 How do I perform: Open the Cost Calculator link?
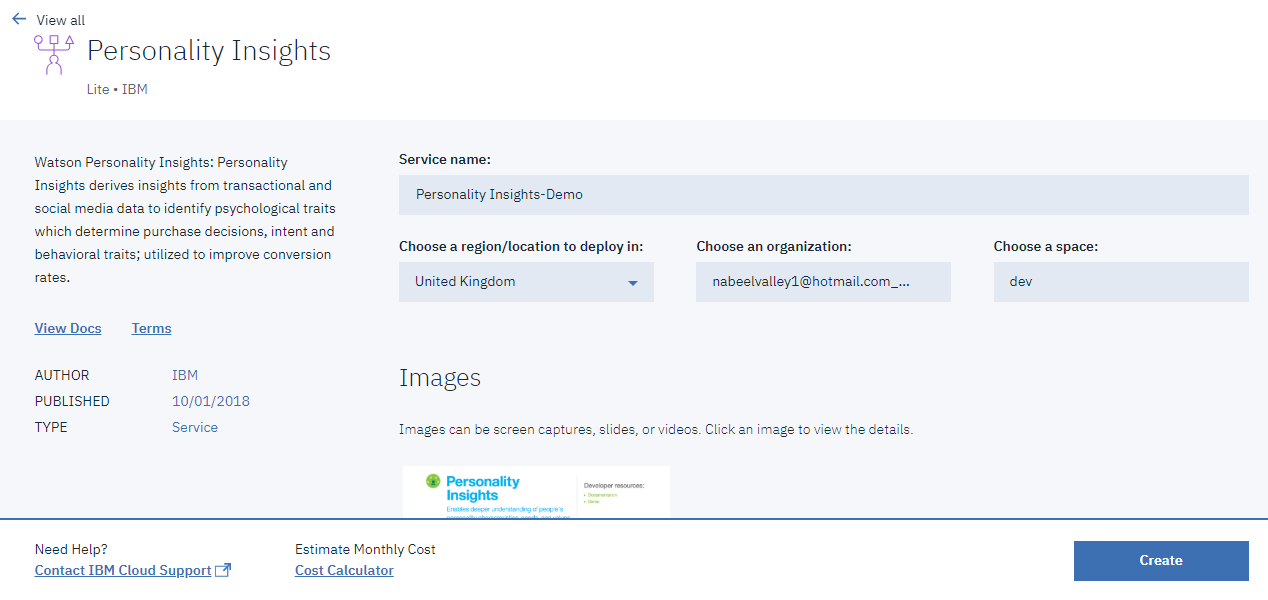pyautogui.click(x=343, y=570)
